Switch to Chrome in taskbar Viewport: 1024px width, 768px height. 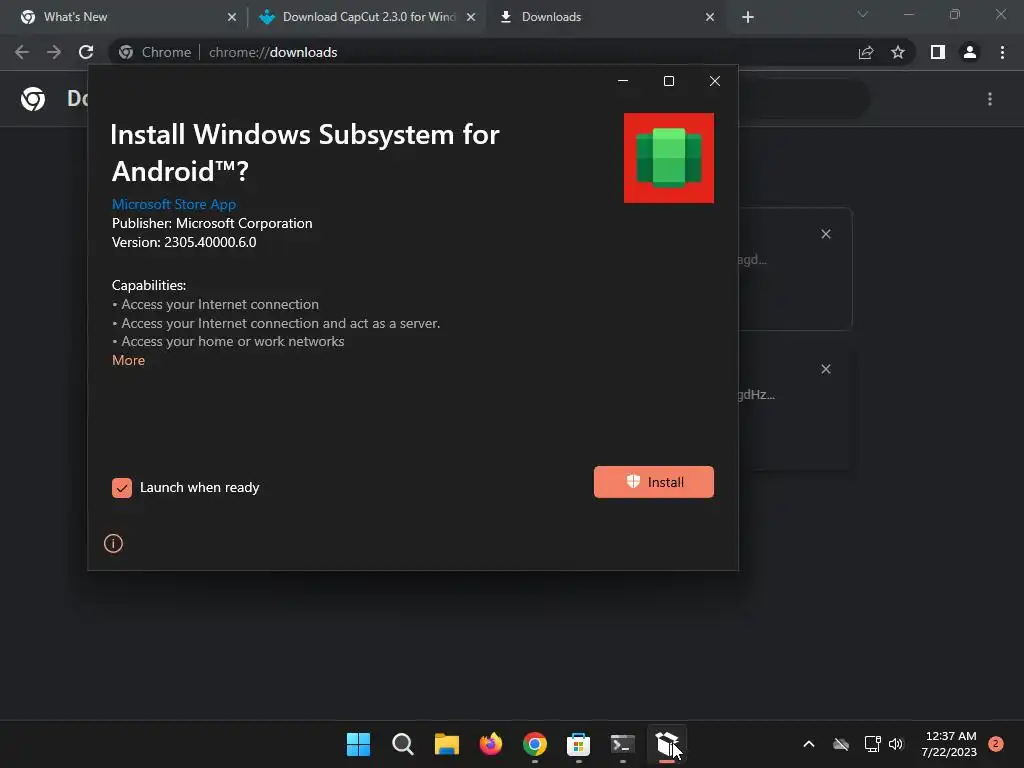tap(535, 744)
